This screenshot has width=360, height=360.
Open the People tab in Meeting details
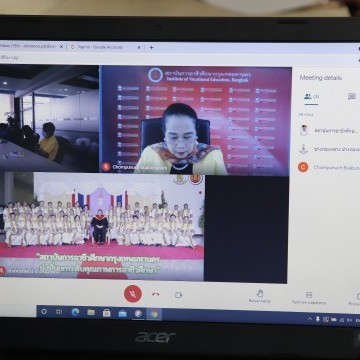point(311,97)
